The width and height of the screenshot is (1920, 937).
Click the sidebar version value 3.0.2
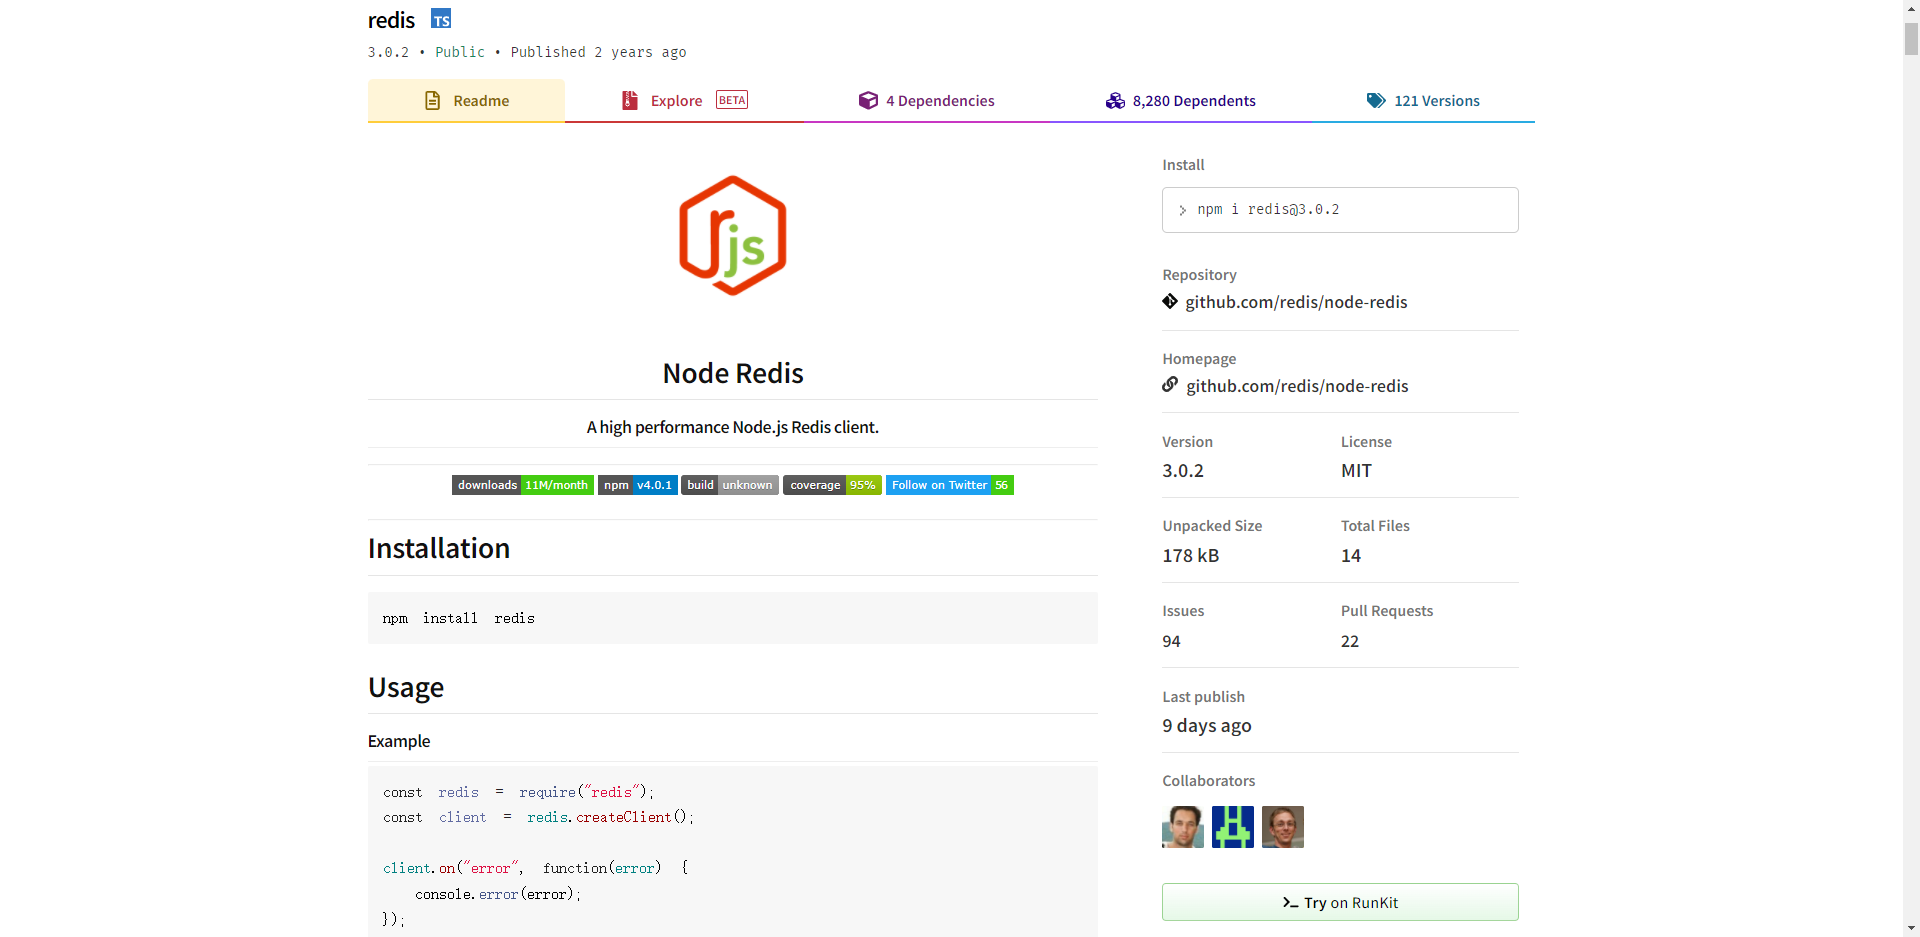click(x=1183, y=470)
